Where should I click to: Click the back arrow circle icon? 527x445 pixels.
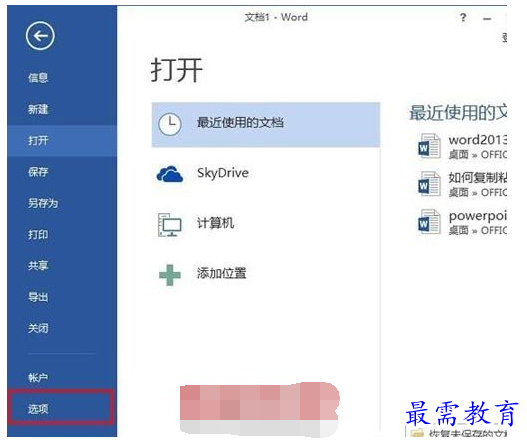point(40,36)
